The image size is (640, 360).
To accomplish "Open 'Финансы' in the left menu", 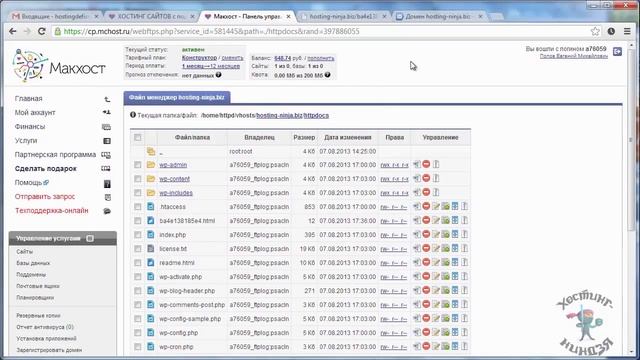I will tap(30, 127).
